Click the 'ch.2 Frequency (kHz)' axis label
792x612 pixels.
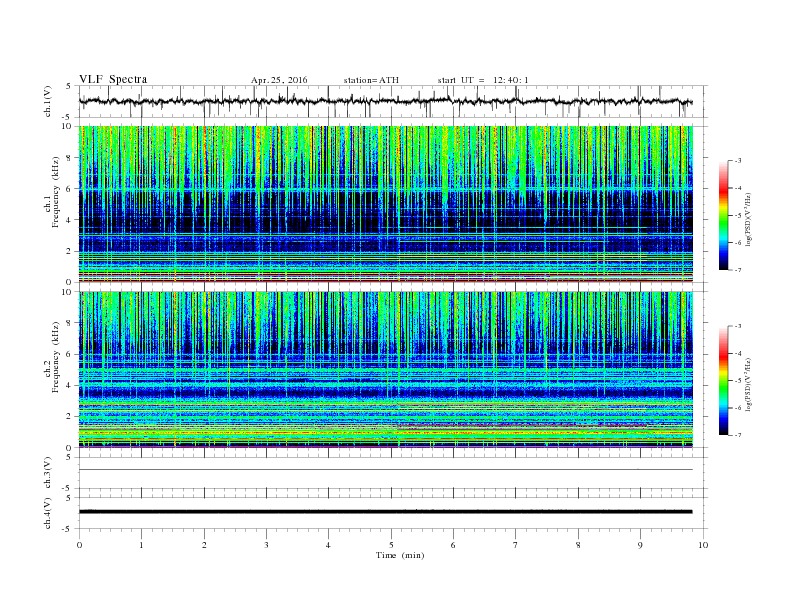pyautogui.click(x=53, y=356)
